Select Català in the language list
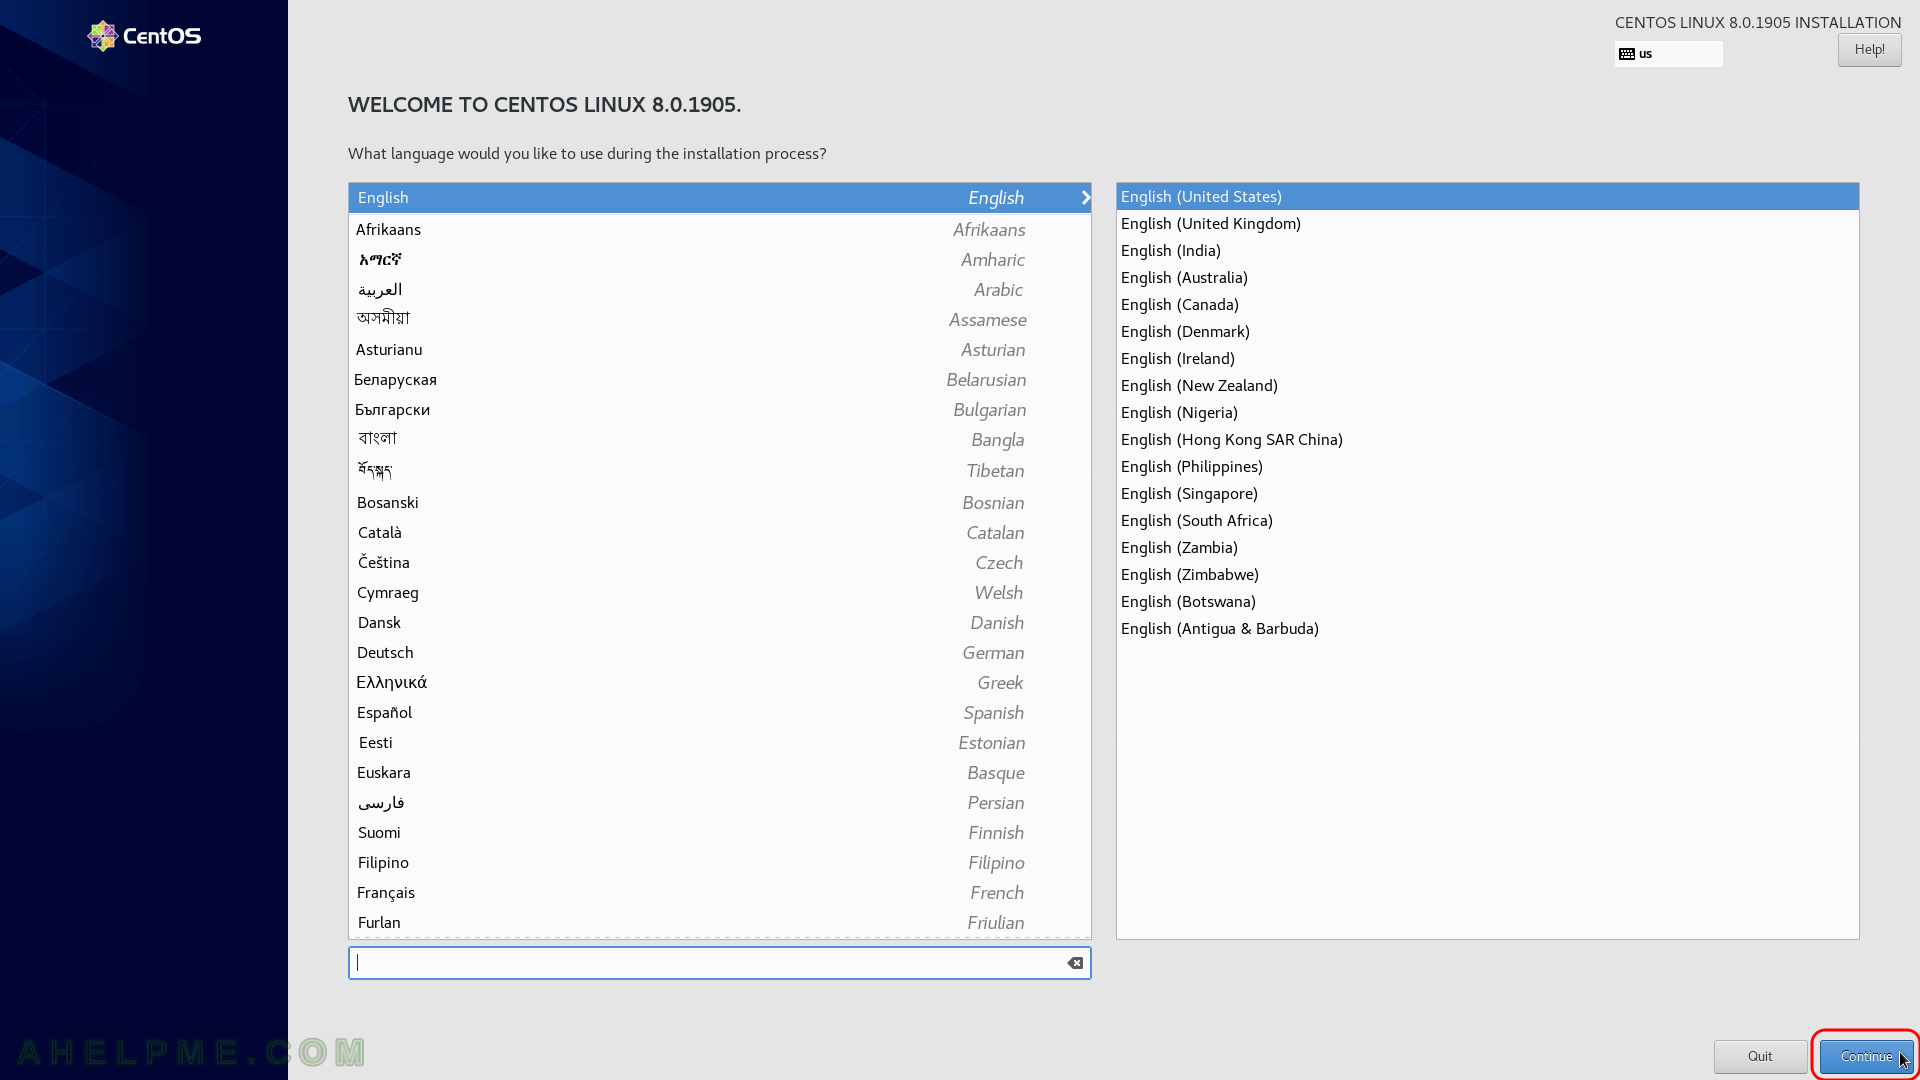Screen dimensions: 1920x1080 tap(719, 533)
